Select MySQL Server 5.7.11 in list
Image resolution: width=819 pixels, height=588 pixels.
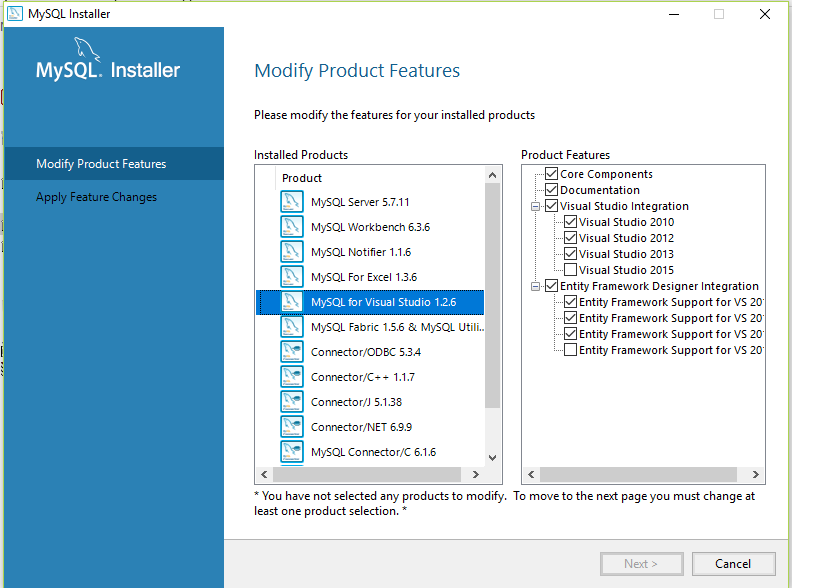tap(370, 202)
